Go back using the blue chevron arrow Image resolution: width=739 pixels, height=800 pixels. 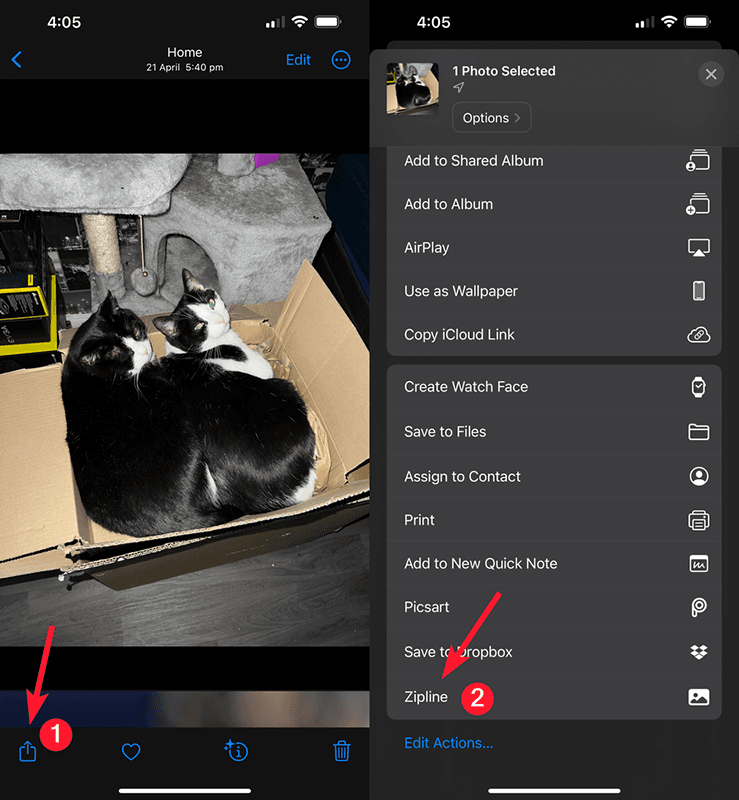[x=16, y=60]
